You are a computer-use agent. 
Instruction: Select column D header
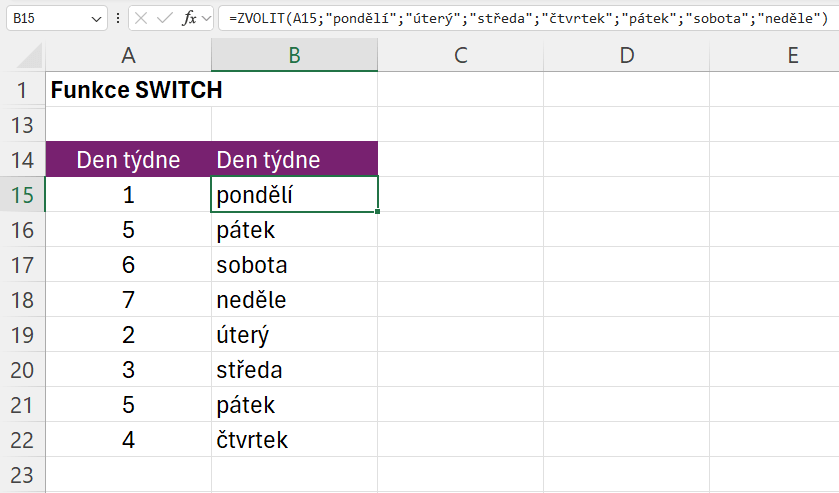[x=626, y=56]
